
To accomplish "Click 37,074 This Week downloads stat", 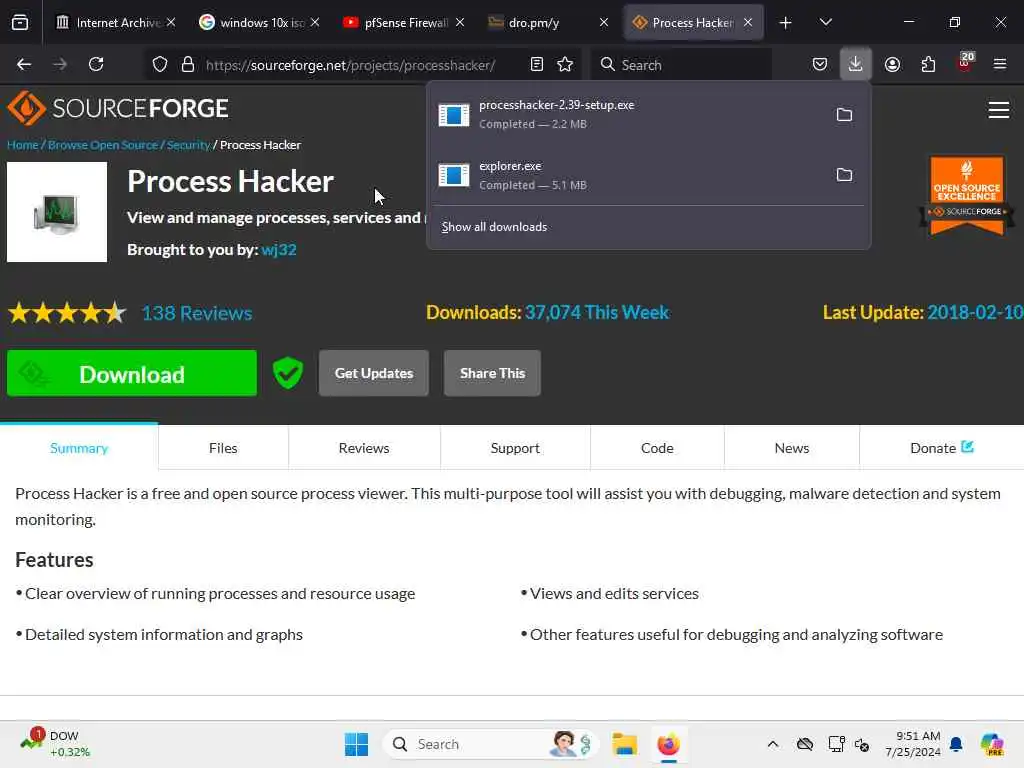I will click(597, 312).
